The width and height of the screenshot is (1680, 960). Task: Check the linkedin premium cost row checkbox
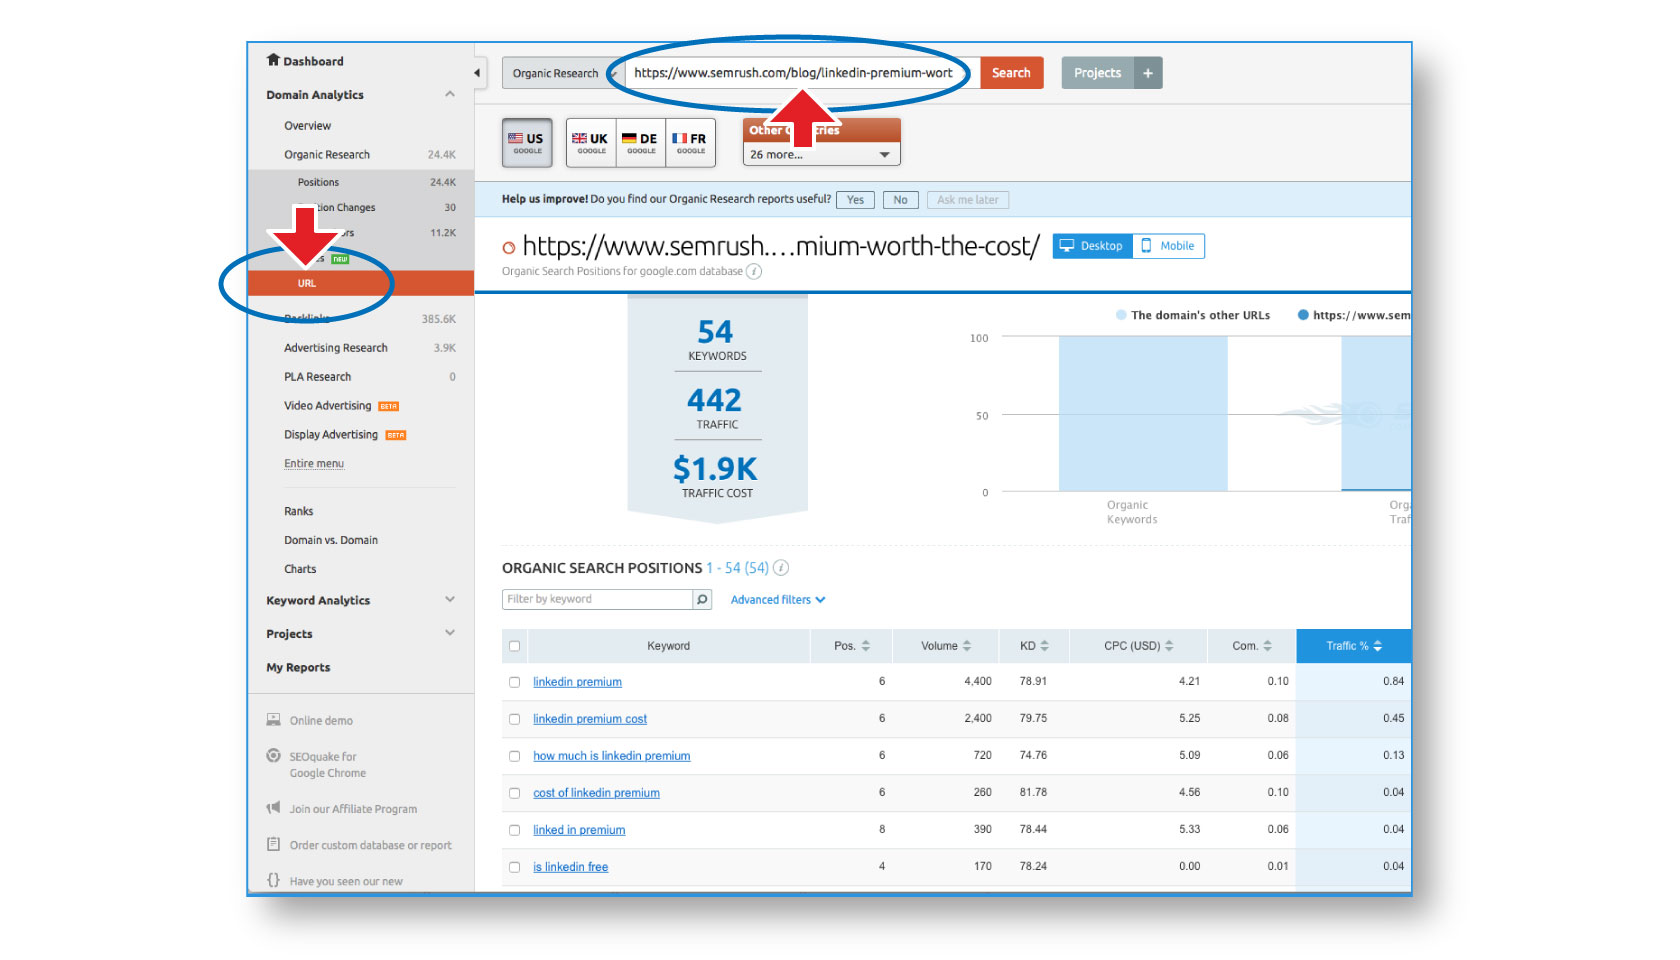514,719
